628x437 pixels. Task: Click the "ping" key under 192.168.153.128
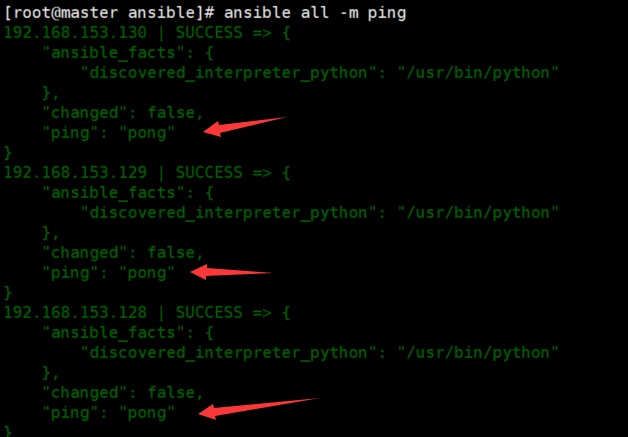[x=70, y=413]
